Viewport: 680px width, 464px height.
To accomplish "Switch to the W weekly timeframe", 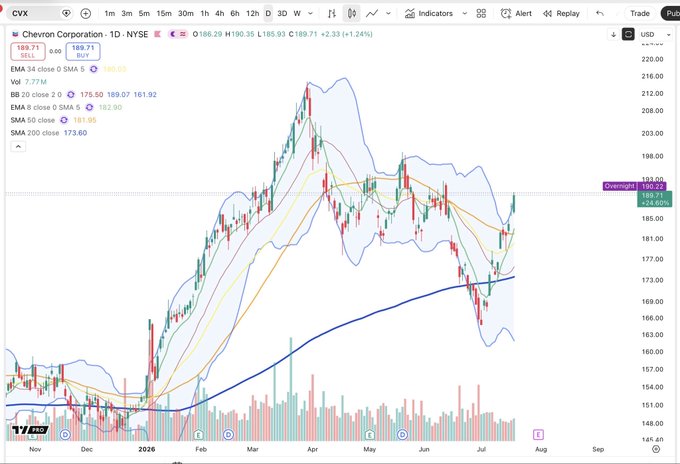I will (297, 13).
